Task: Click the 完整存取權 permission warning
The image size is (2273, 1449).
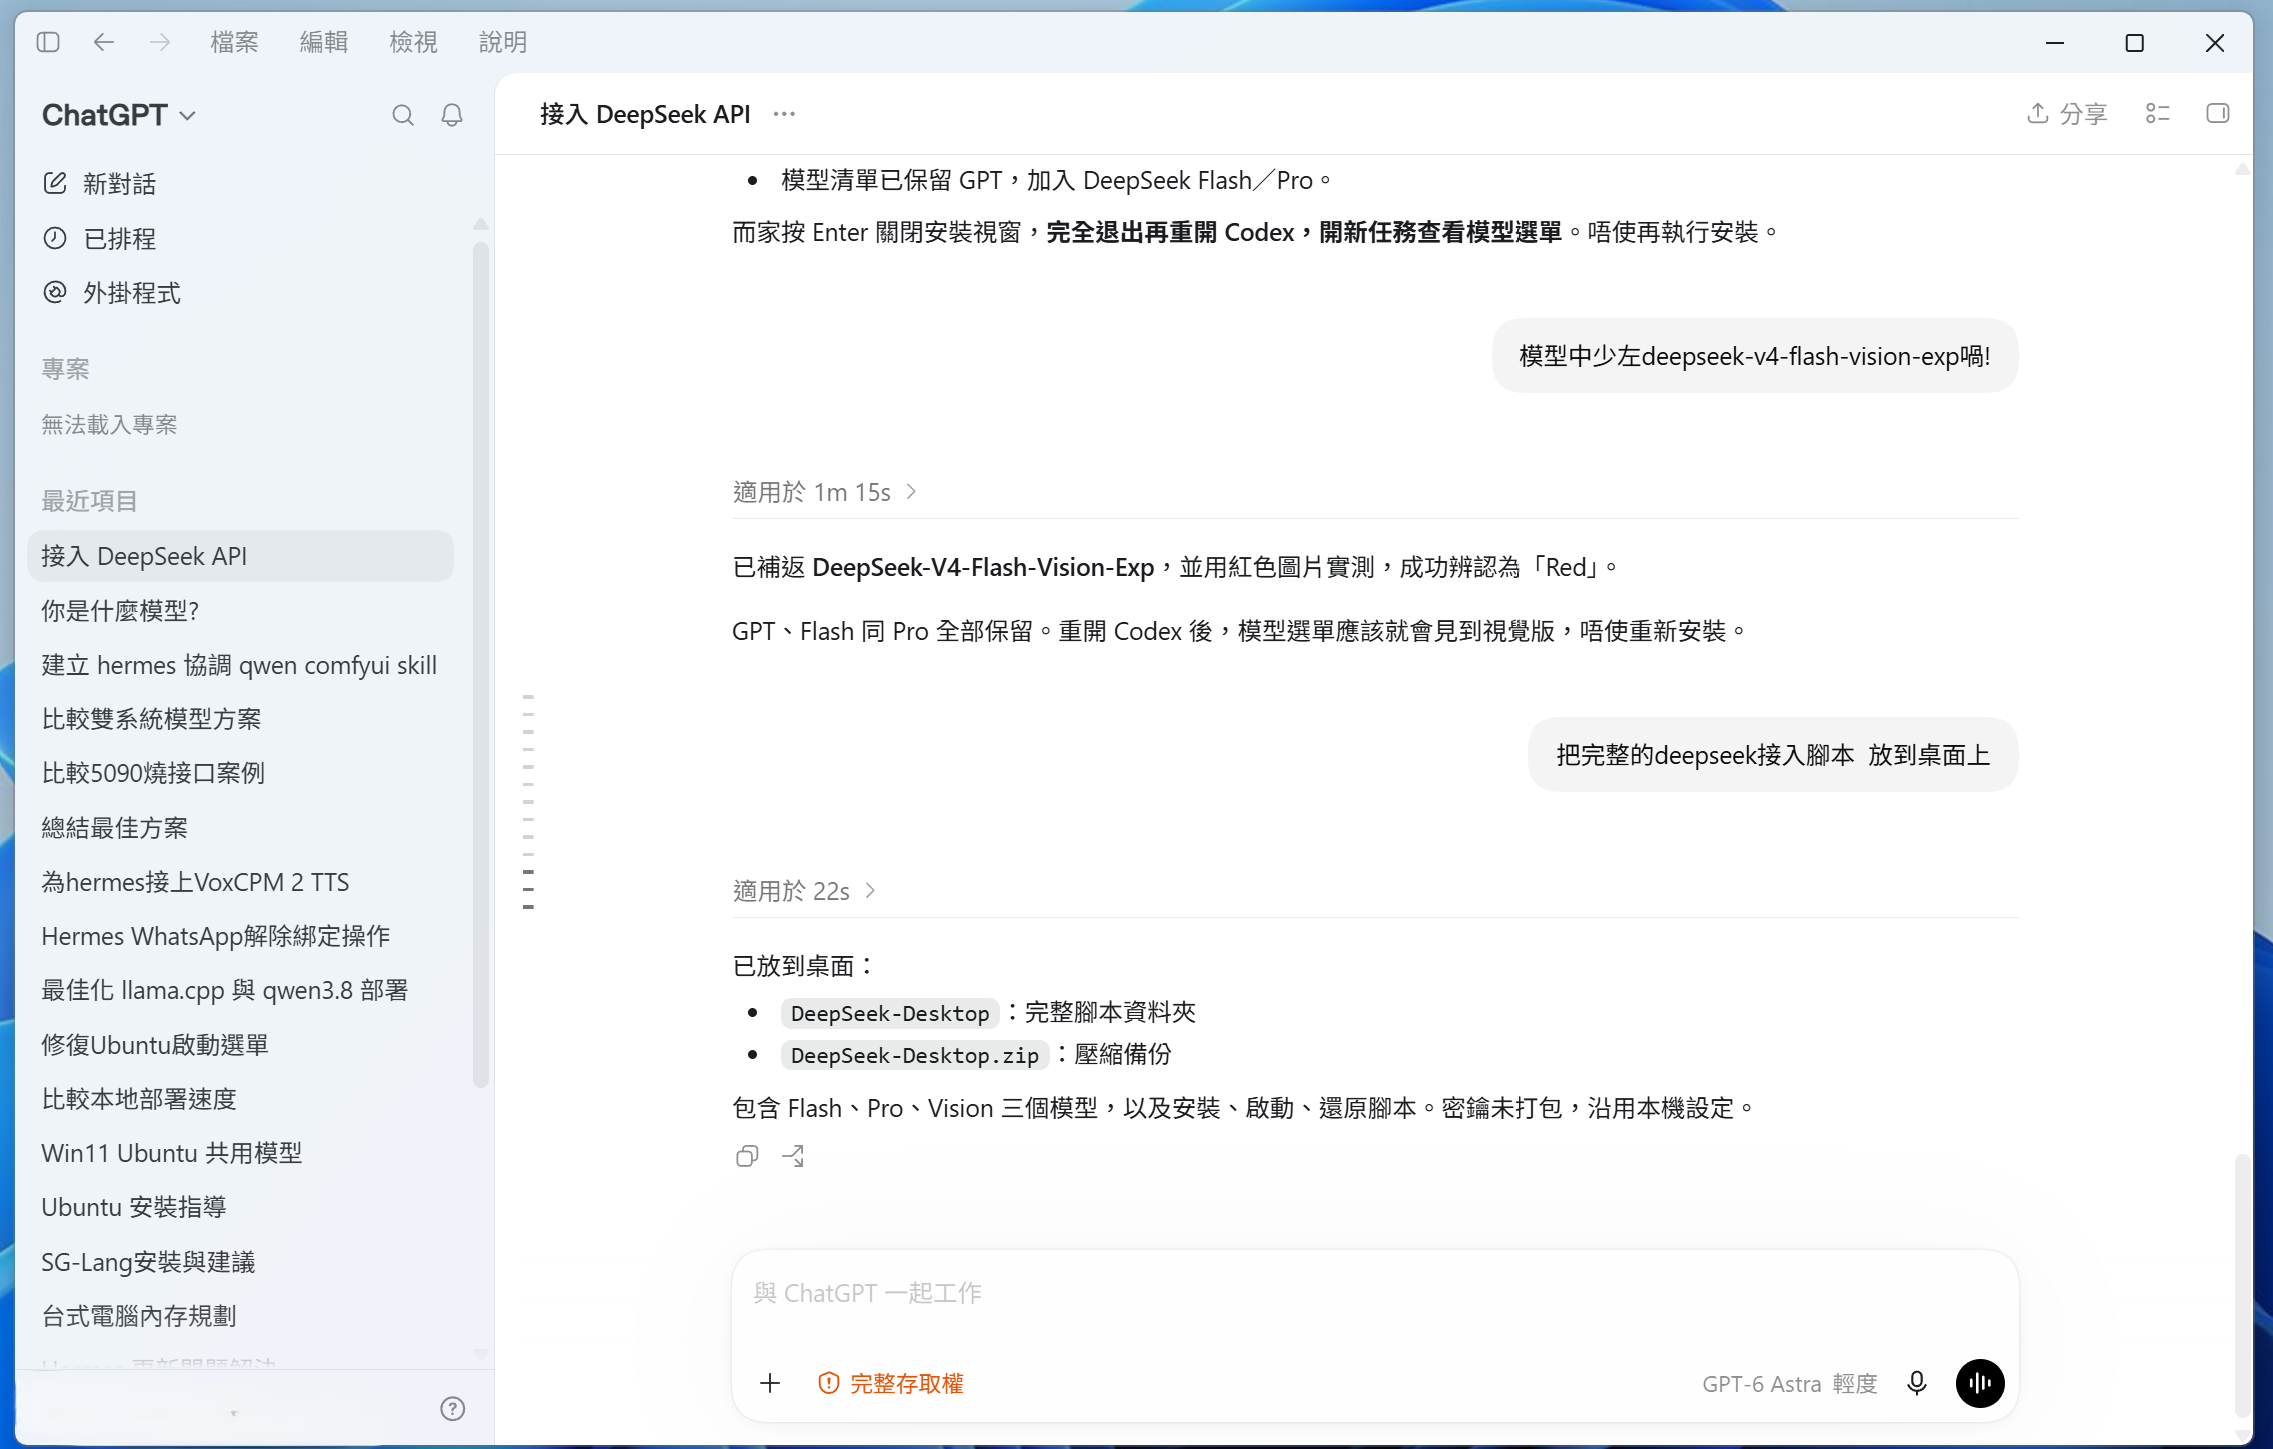Action: [891, 1384]
